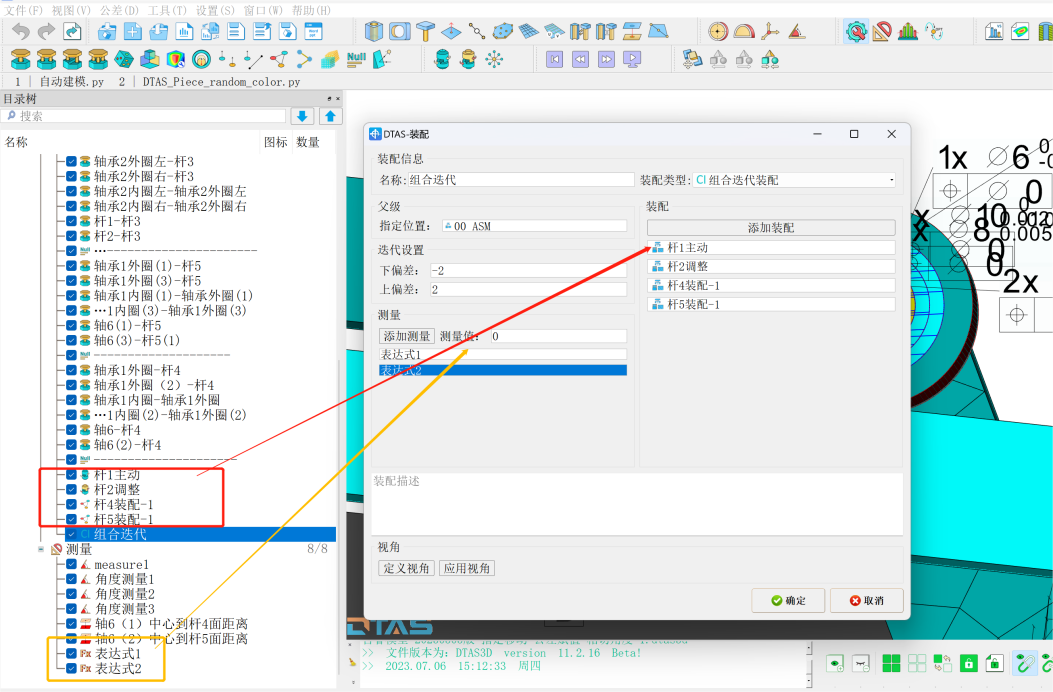The image size is (1053, 692).
Task: Select the undo arrow icon
Action: [20, 30]
